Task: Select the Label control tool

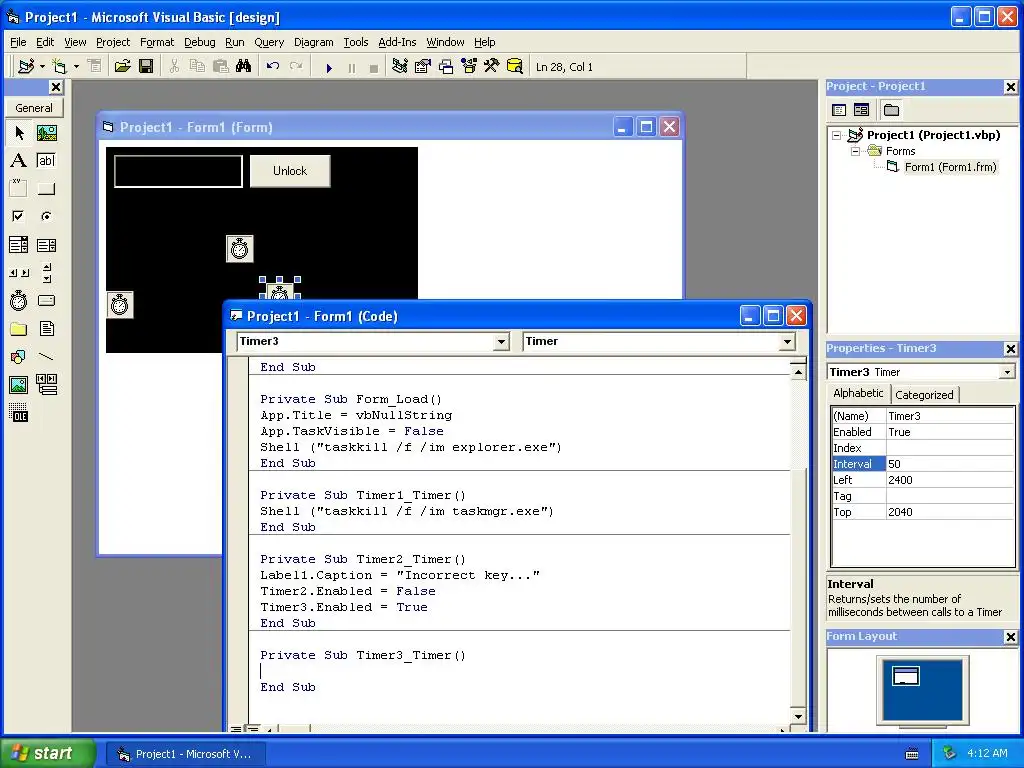Action: (19, 161)
